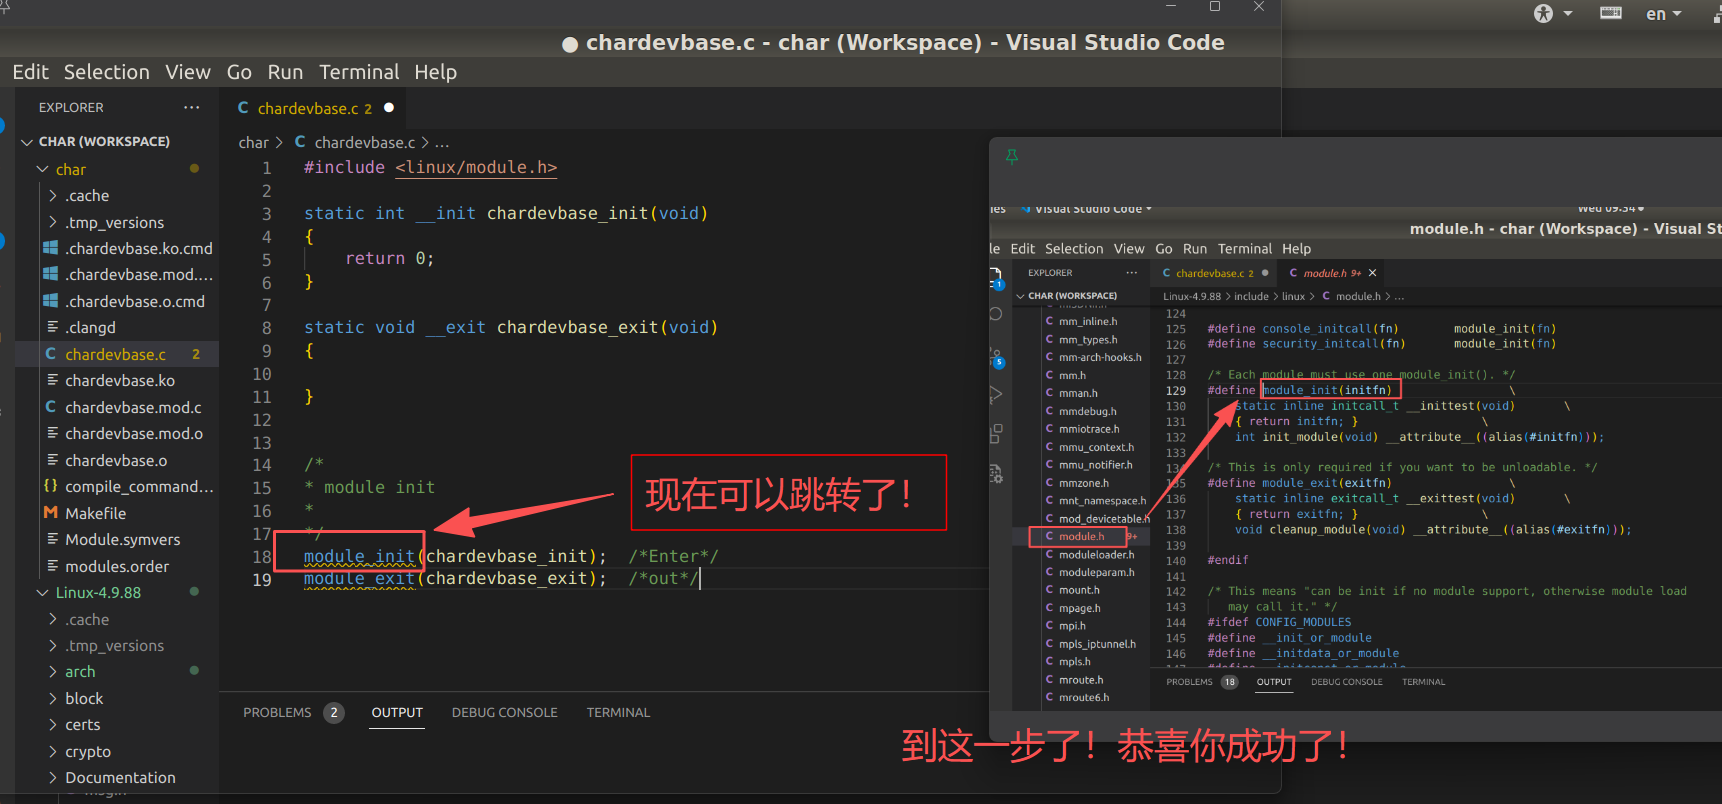Expand .cache folder under char

click(x=53, y=196)
